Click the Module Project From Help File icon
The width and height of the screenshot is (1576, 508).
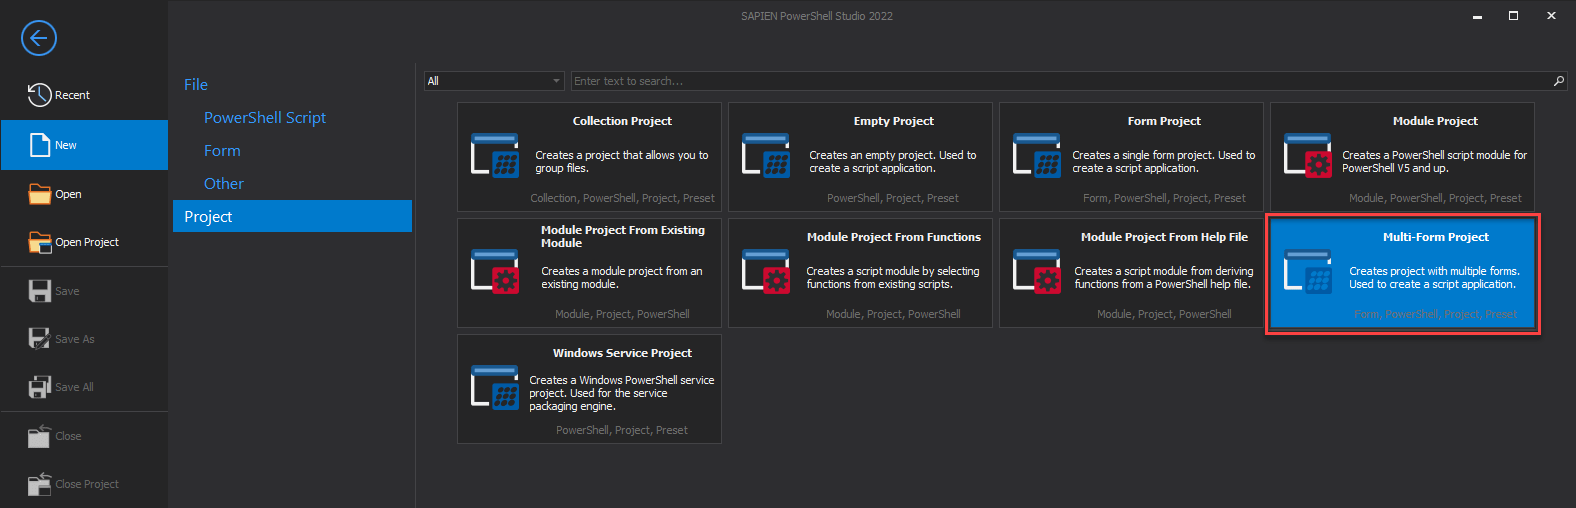click(1037, 272)
